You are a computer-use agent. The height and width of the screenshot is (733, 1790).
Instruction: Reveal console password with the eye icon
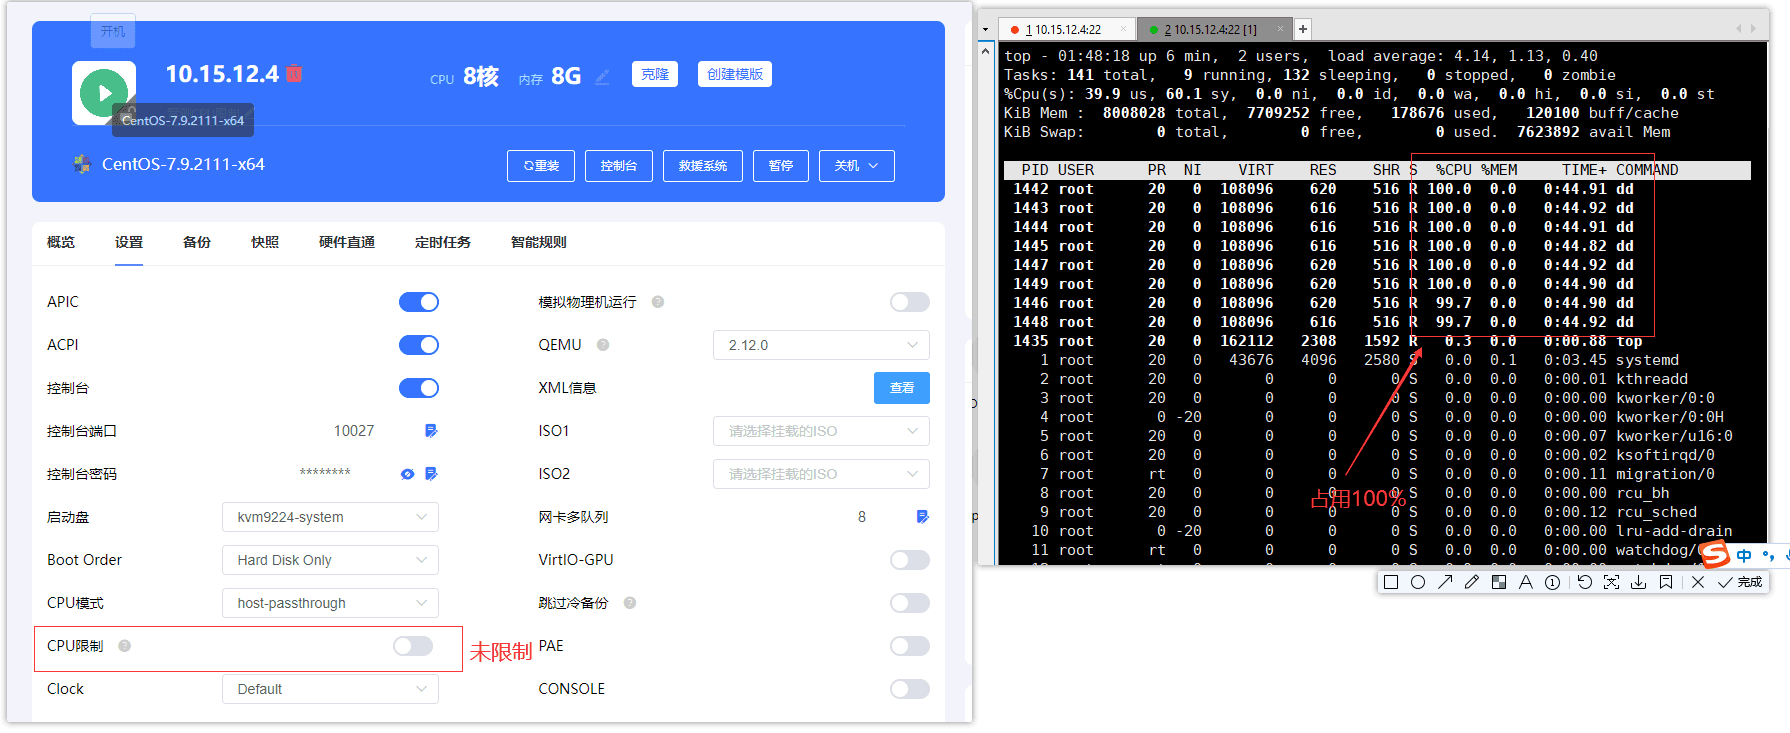coord(407,474)
